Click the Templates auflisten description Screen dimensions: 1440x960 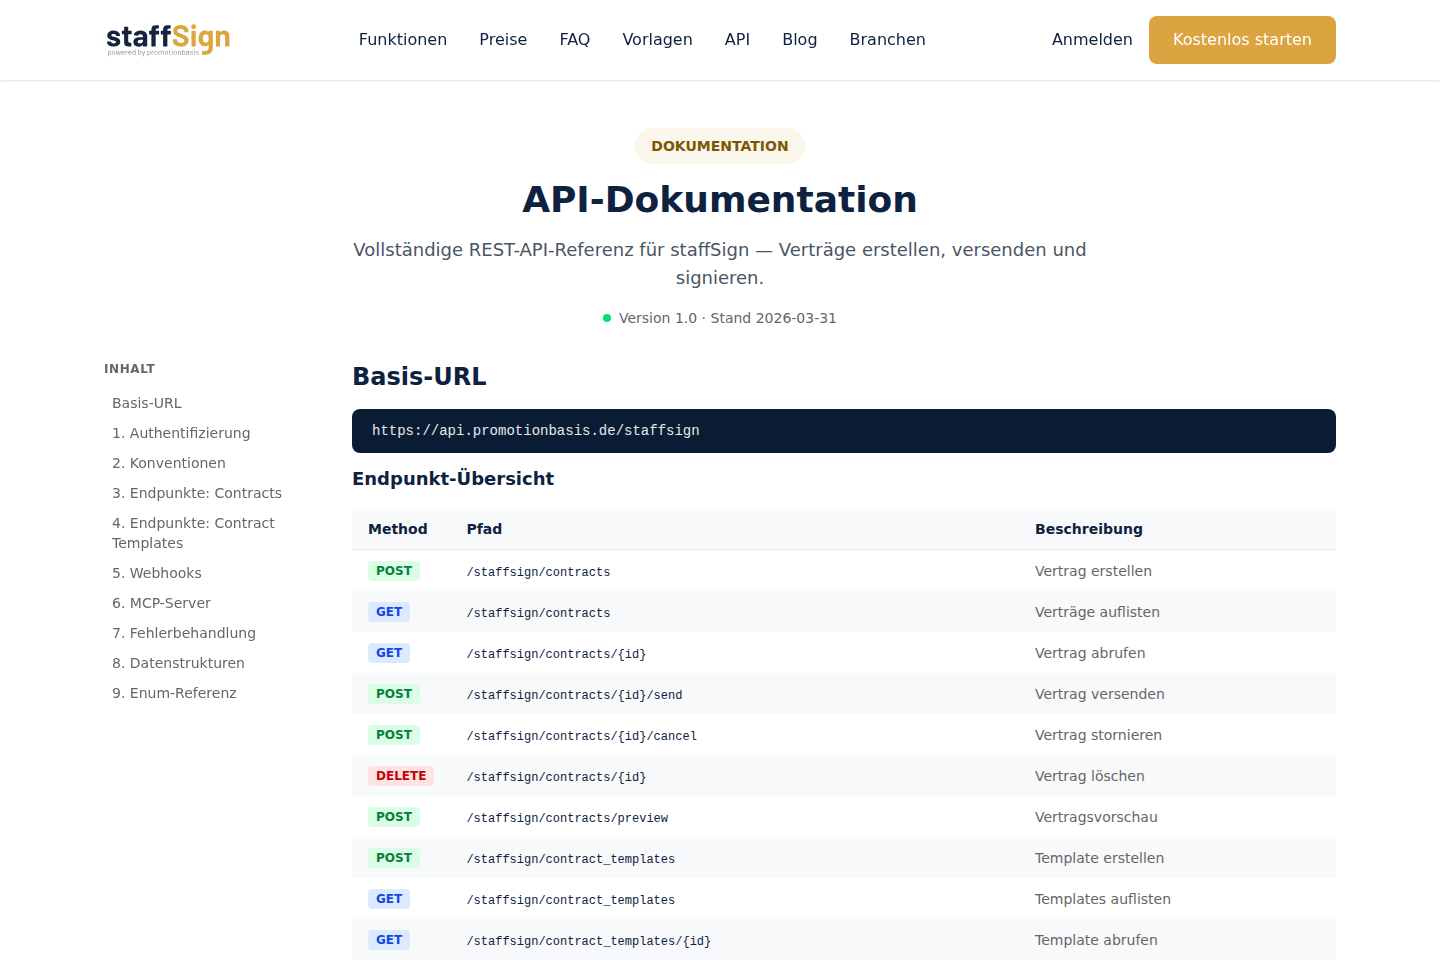[x=1103, y=899]
